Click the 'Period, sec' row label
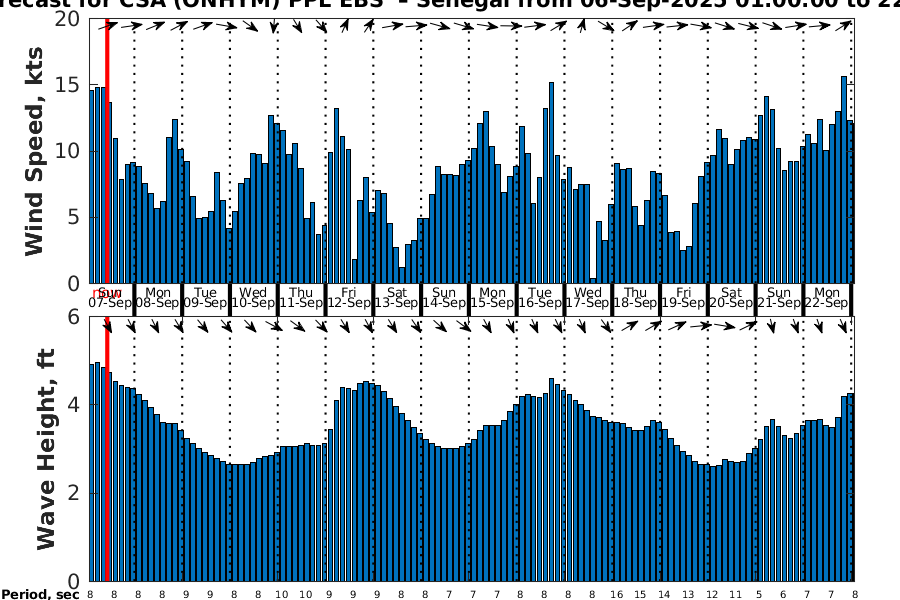 40,594
